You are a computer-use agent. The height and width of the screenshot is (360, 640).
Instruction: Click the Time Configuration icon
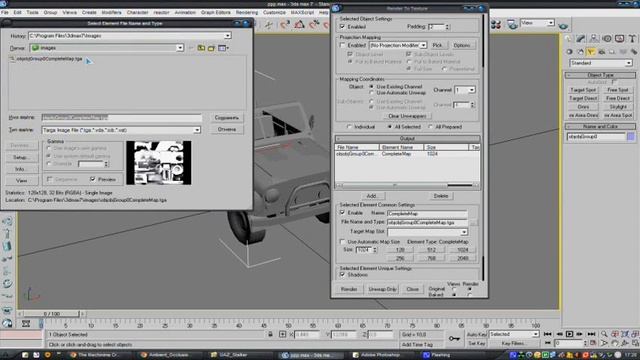(x=593, y=343)
